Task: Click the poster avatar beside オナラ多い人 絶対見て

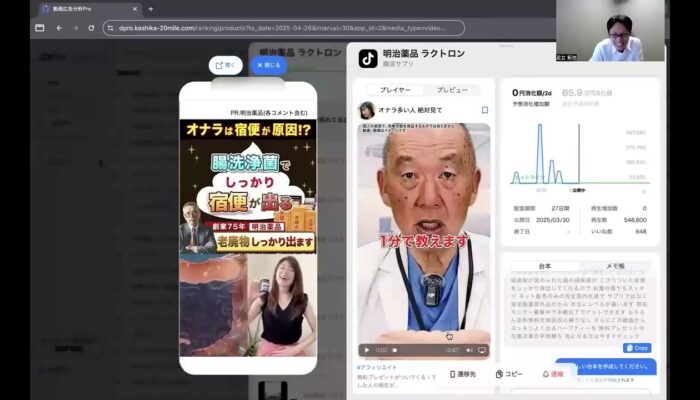Action: click(367, 110)
